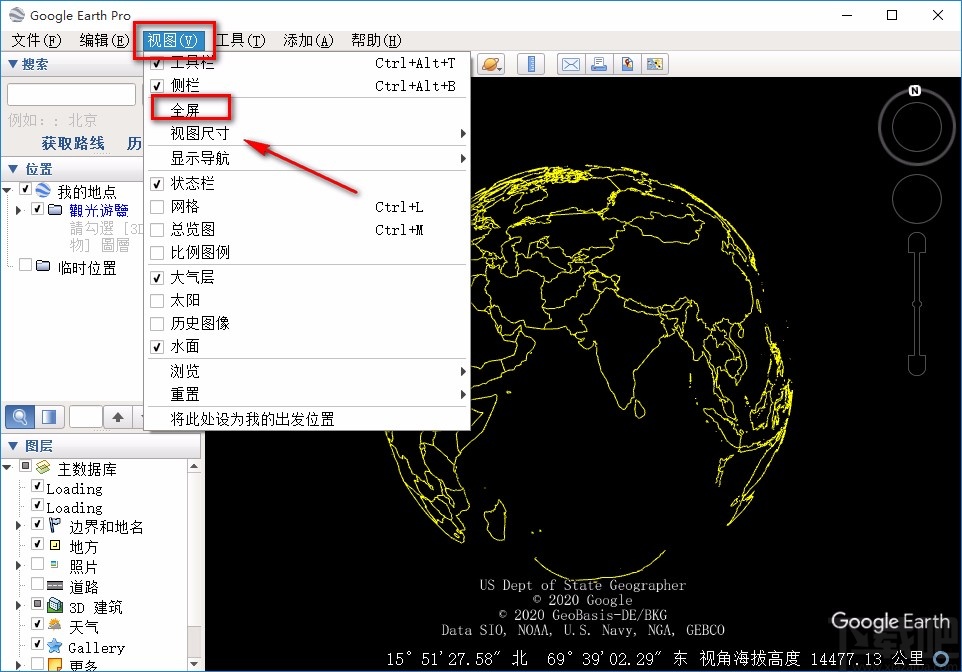The image size is (962, 672).
Task: Expand the 边界和地名 layer
Action: [x=18, y=525]
